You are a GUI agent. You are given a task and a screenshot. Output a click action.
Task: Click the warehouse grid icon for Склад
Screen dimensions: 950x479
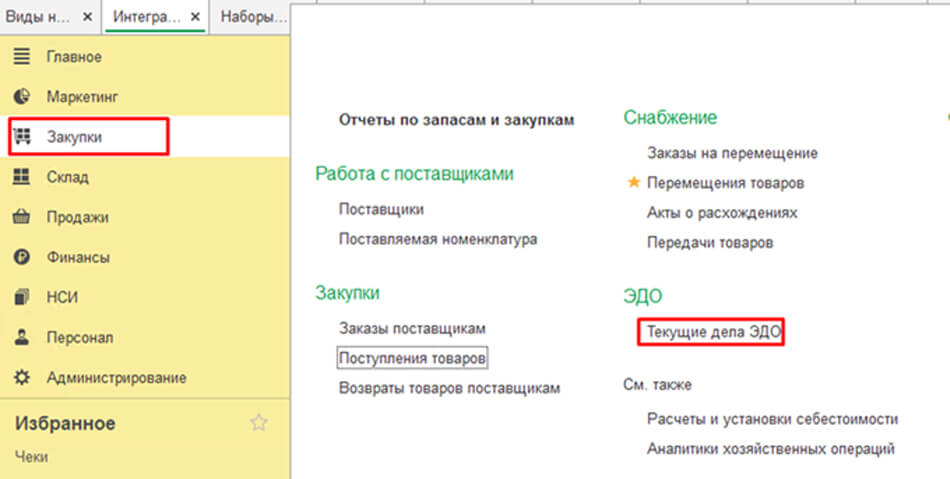[x=21, y=177]
